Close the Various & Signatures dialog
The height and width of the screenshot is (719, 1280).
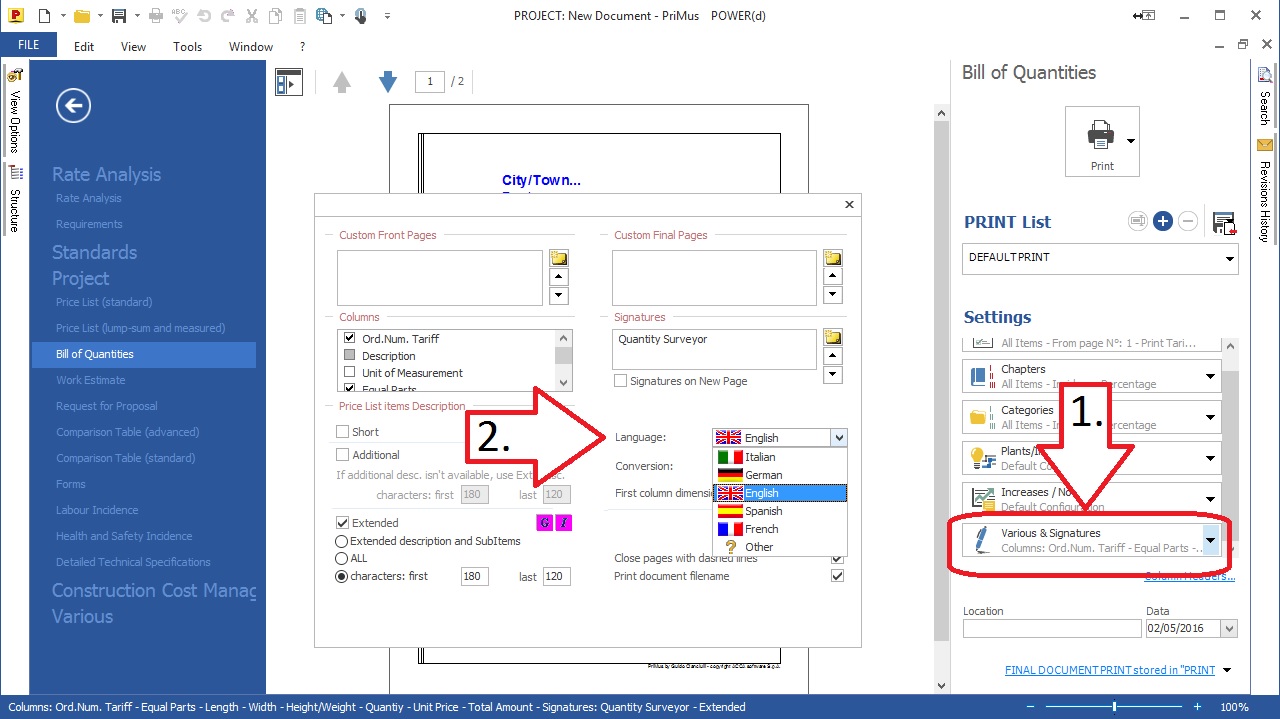coord(849,204)
